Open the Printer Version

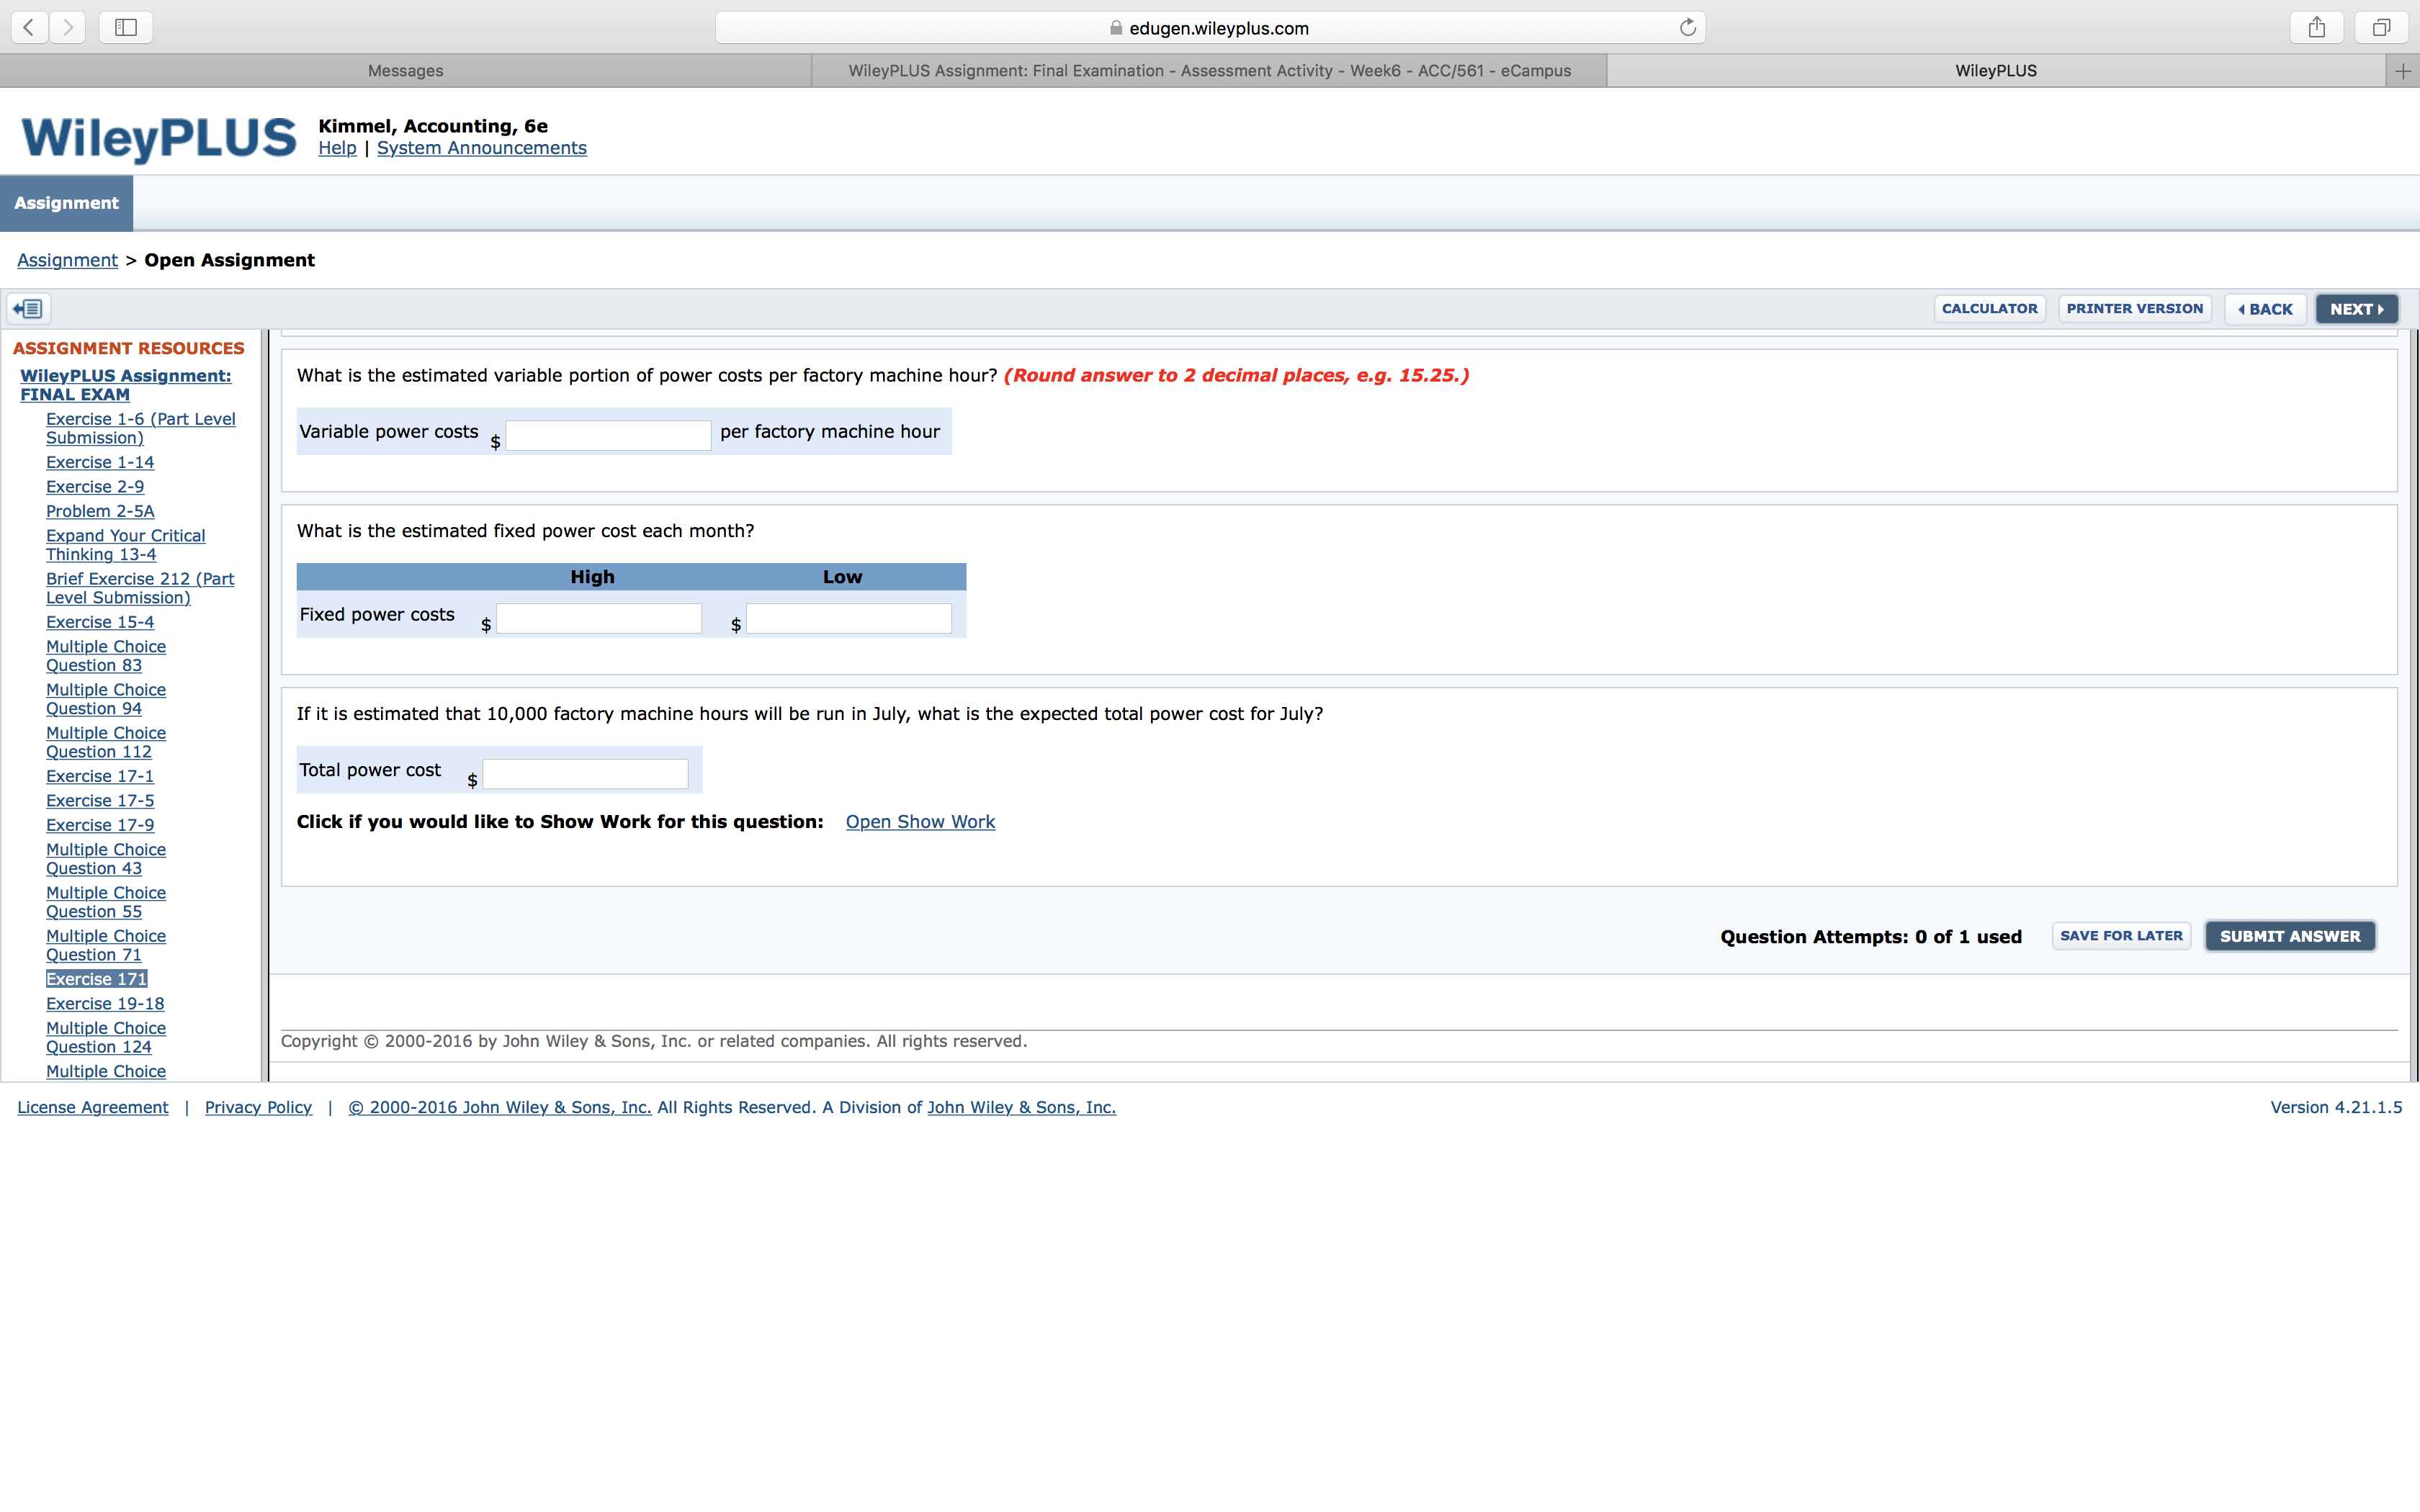point(2134,309)
